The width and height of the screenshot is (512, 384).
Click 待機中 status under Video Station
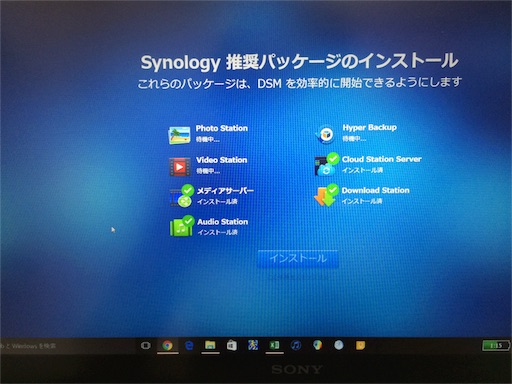[208, 171]
